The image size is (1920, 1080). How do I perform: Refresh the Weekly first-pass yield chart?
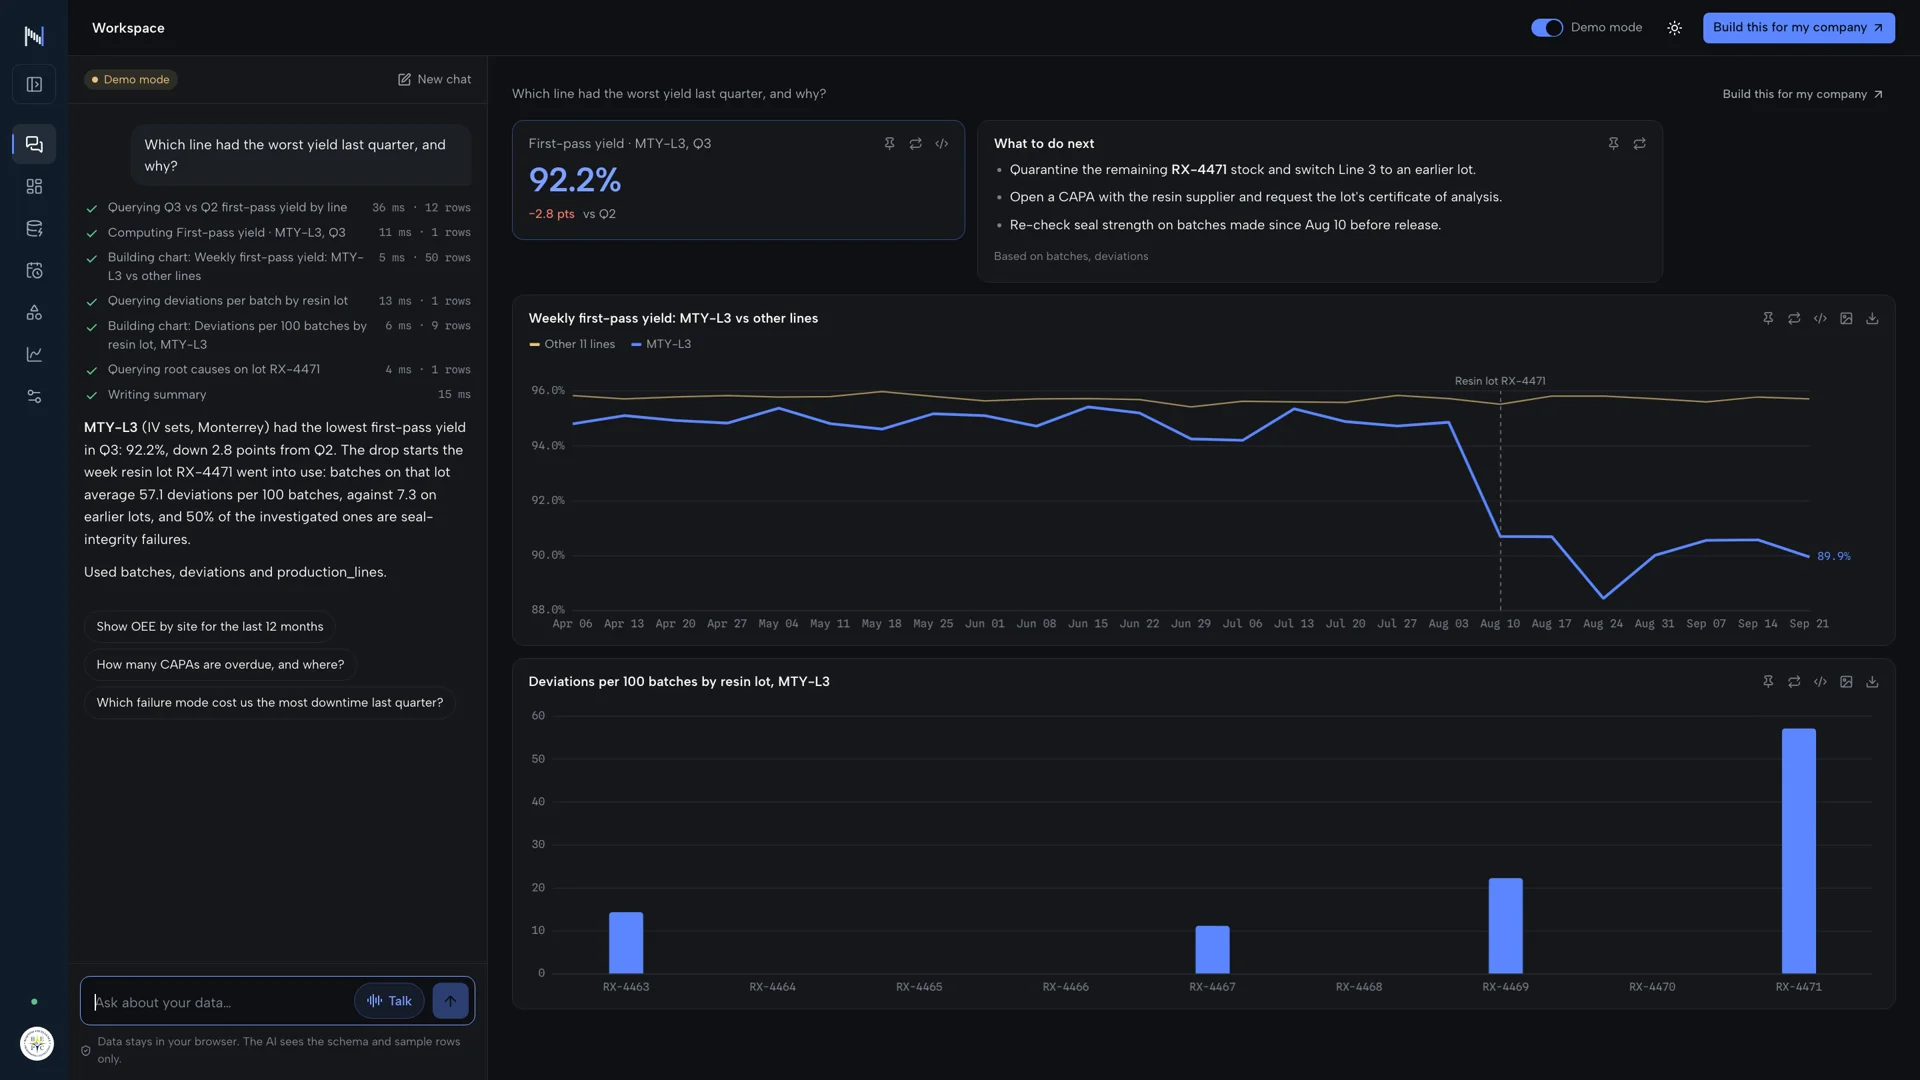click(x=1794, y=319)
